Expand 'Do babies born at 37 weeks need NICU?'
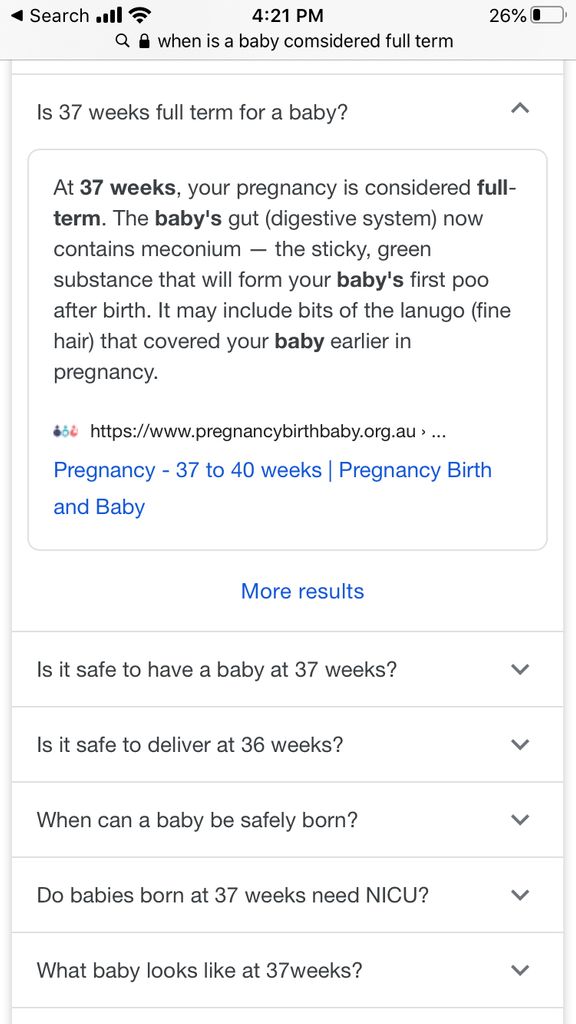This screenshot has height=1024, width=576. [x=519, y=895]
